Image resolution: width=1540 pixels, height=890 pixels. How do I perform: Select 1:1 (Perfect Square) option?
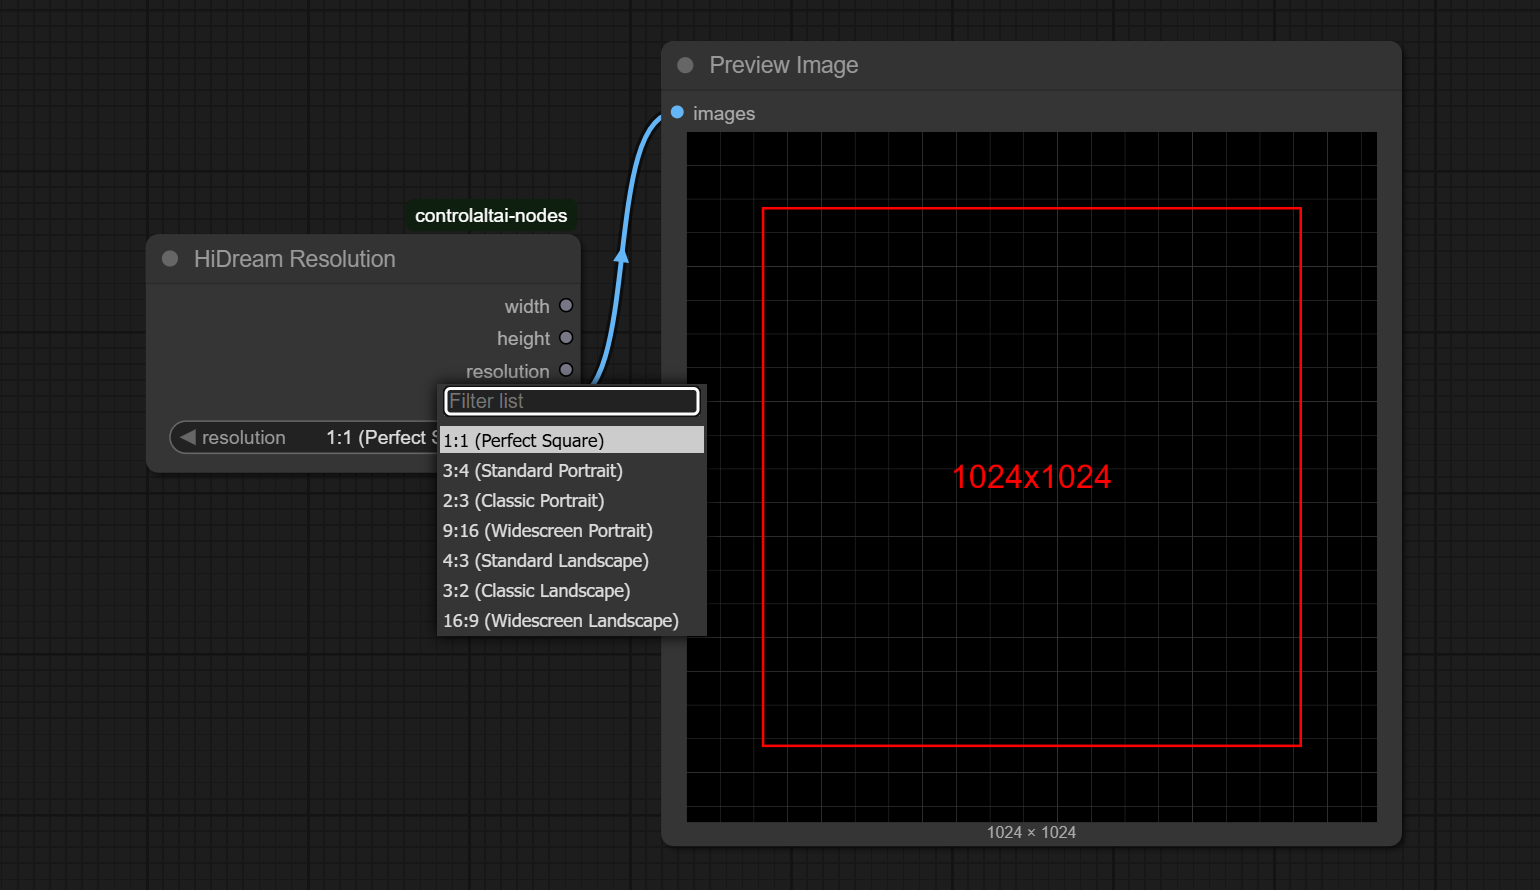point(572,440)
